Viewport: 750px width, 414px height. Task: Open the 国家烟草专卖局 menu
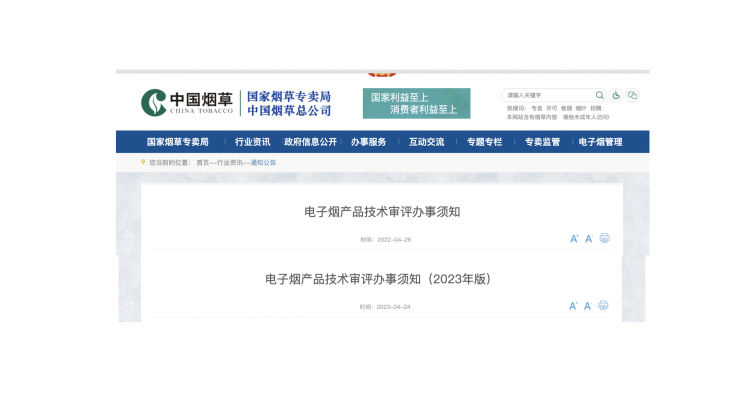click(177, 142)
